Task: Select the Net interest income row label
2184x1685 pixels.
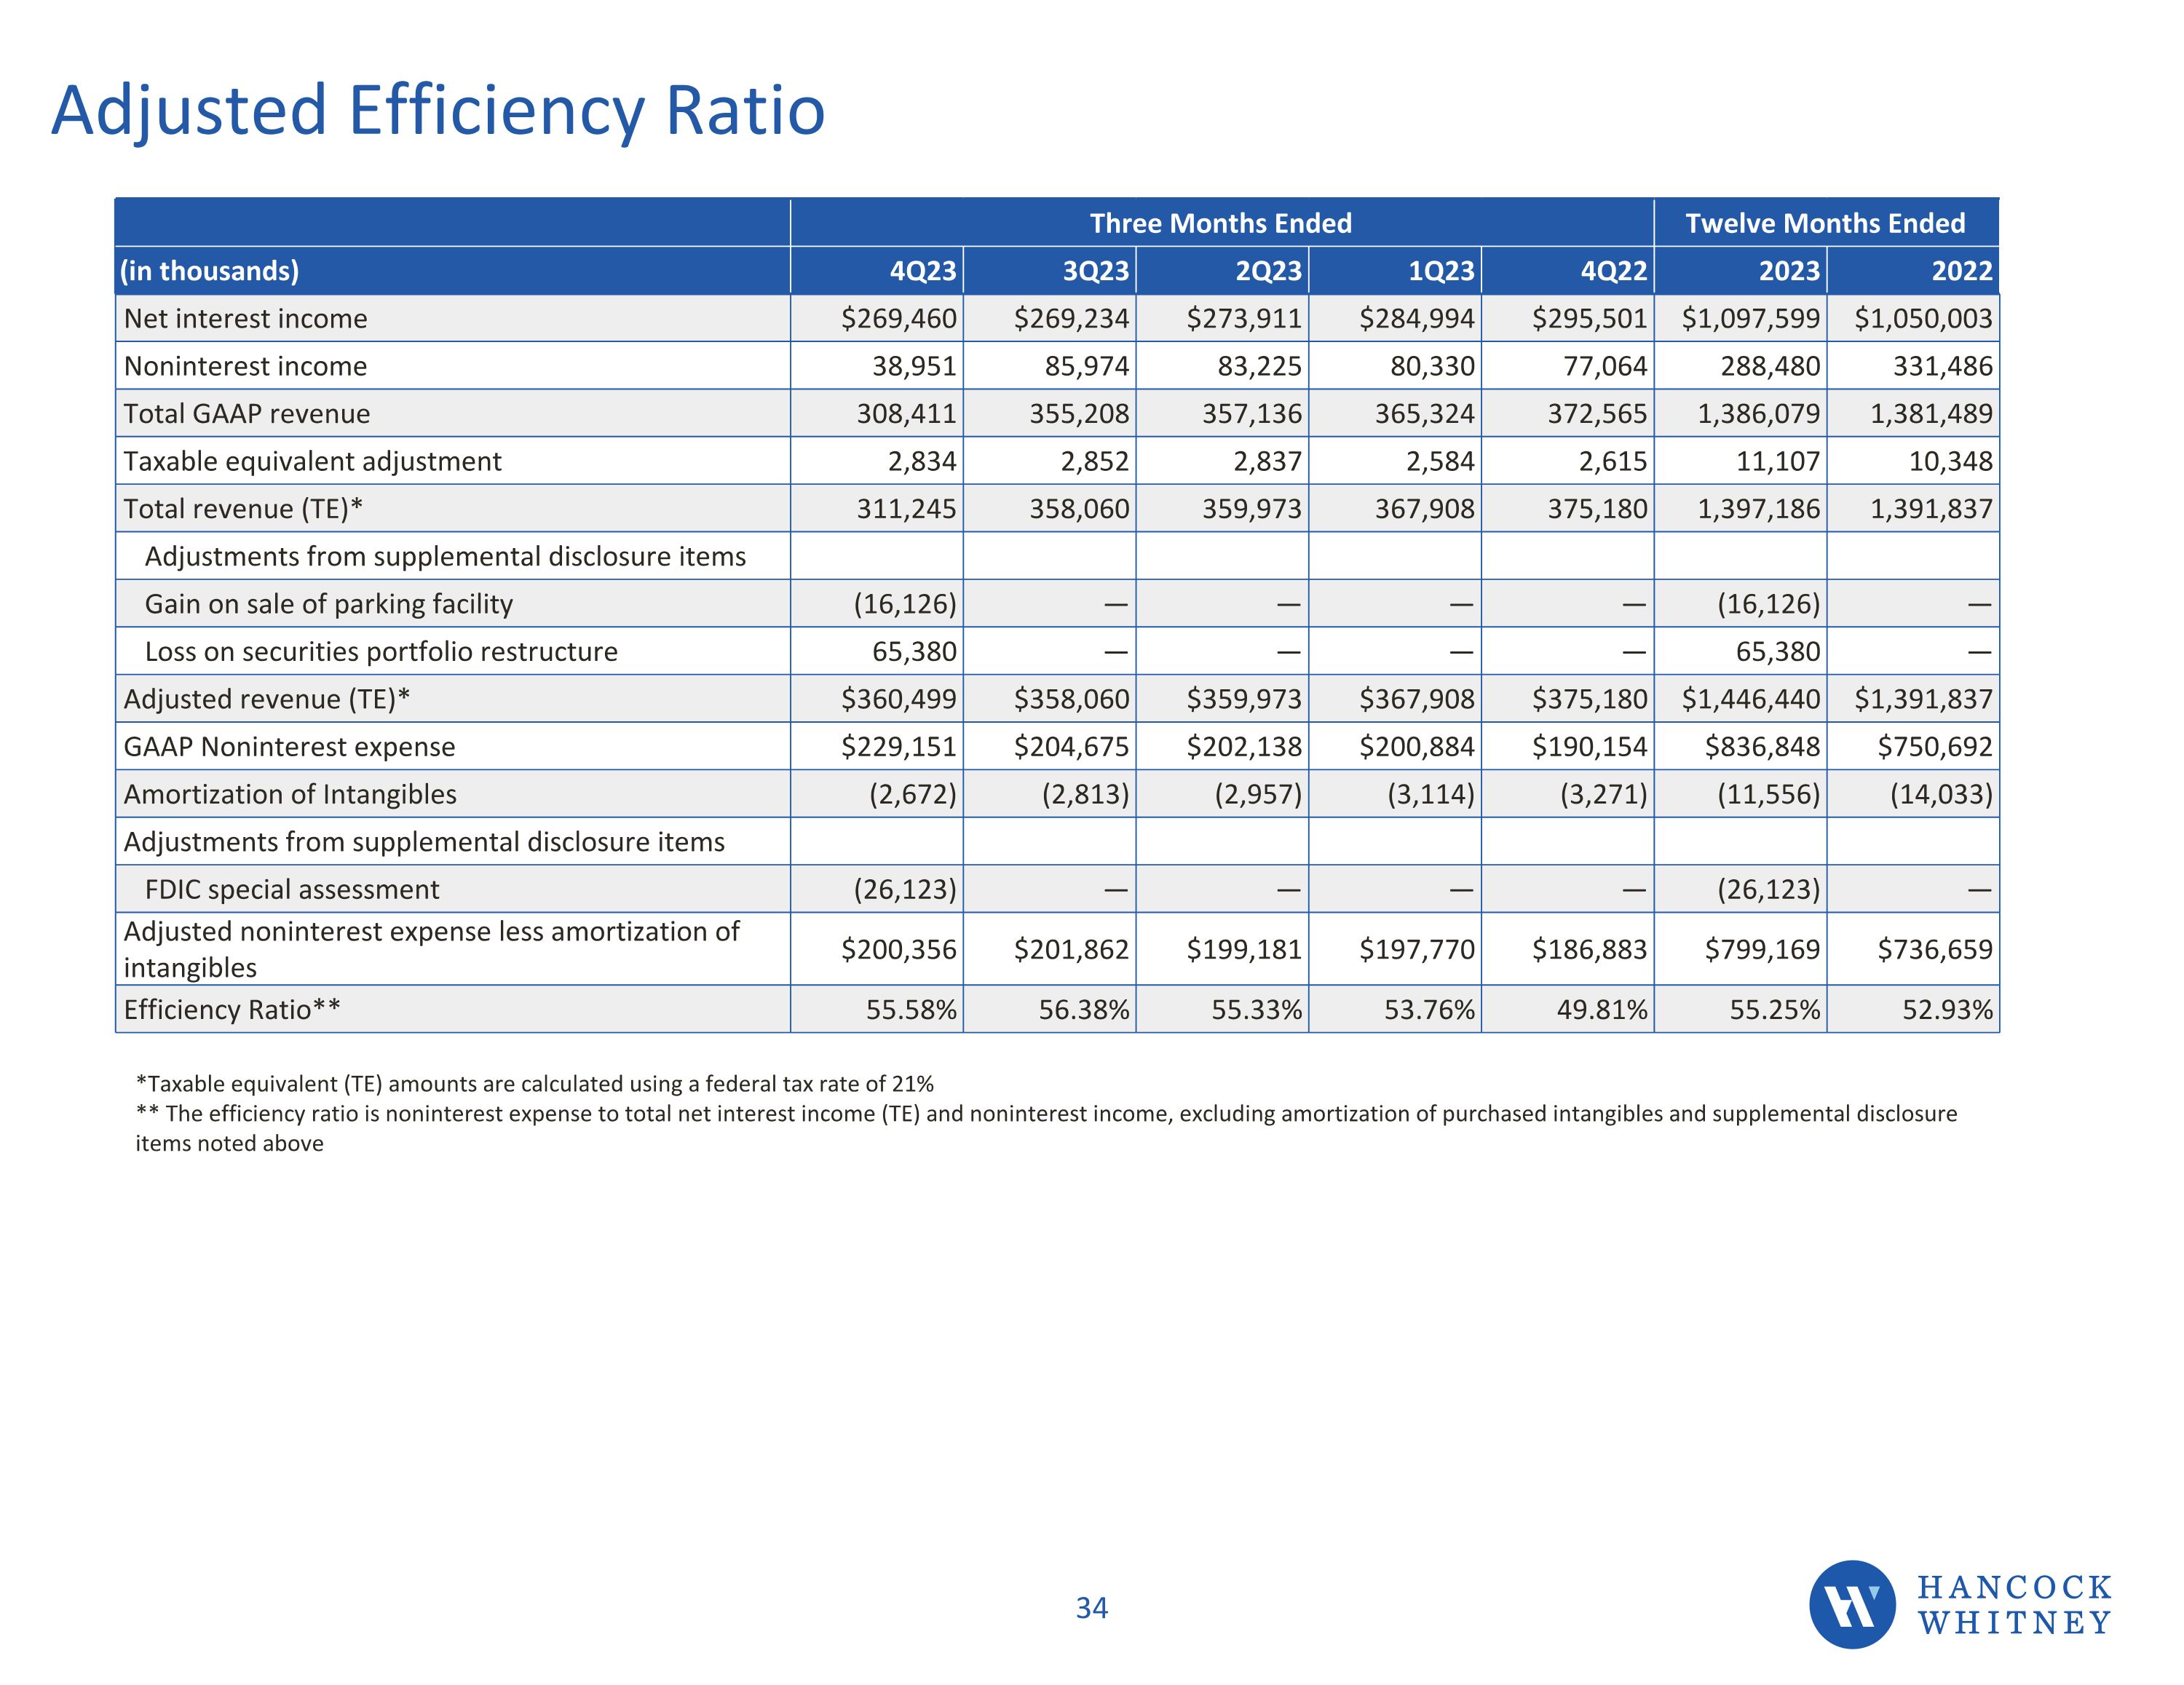Action: tap(246, 319)
